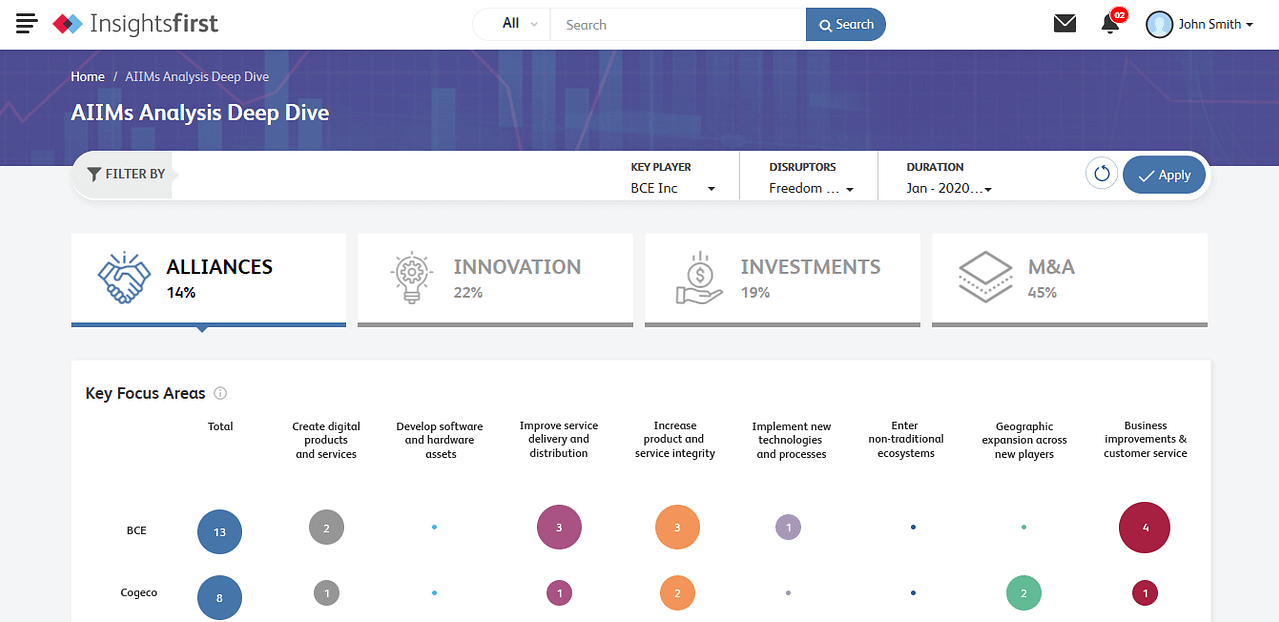
Task: Go to Home breadcrumb link
Action: (x=88, y=76)
